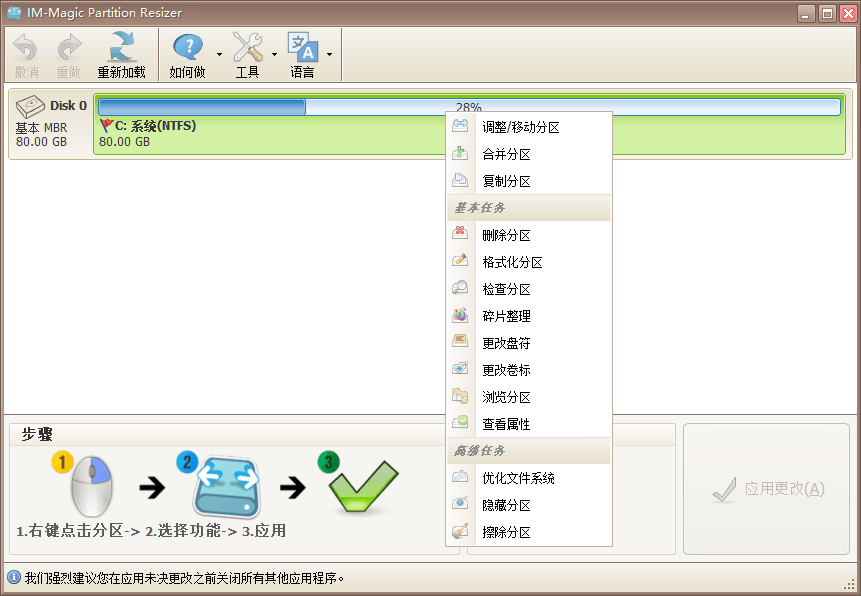
Task: Click the 更改盘符 drive letter icon
Action: click(x=460, y=342)
